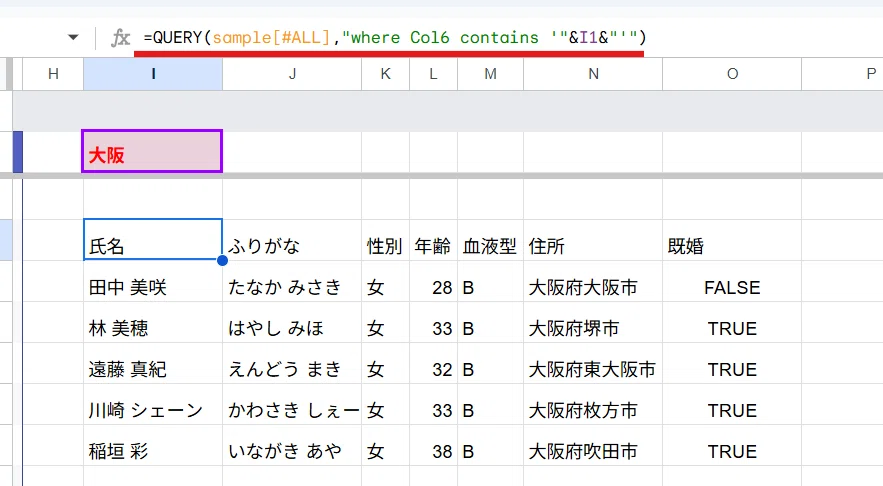This screenshot has height=486, width=883.
Task: Select the FALSE cell in 既婚 column
Action: (732, 281)
